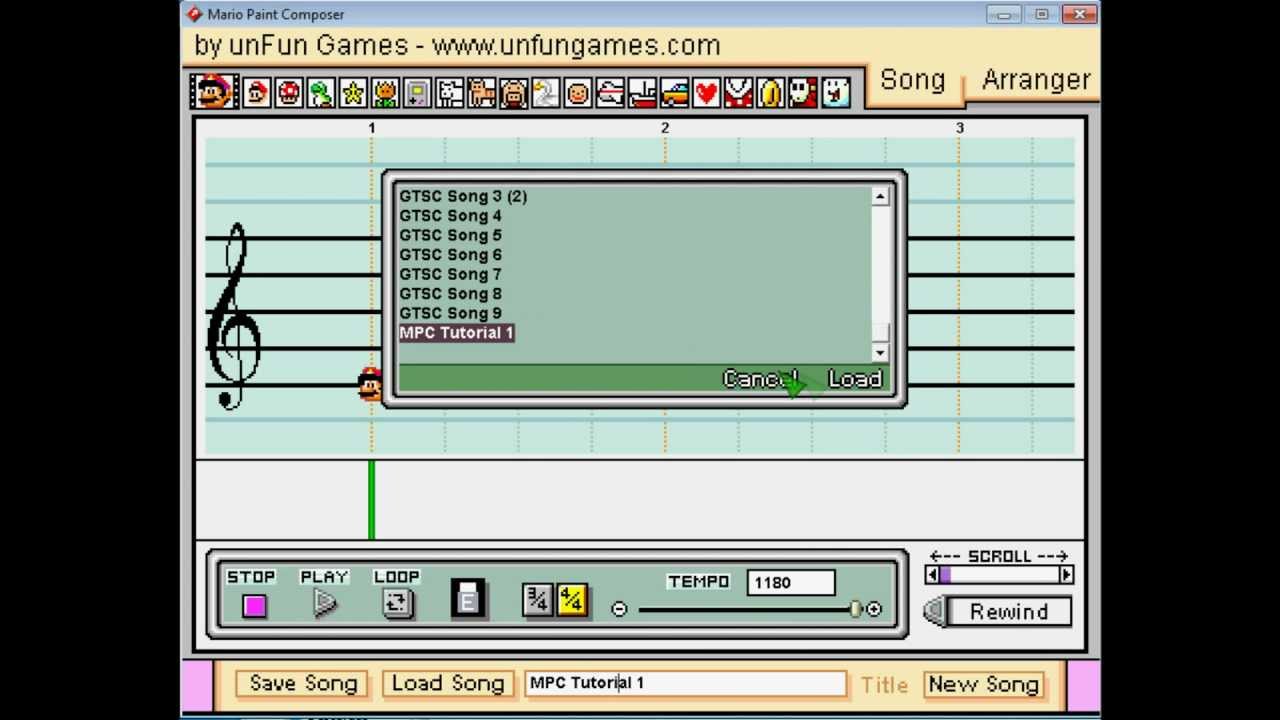Choose GTSC Song 6 from list
1280x720 pixels.
pyautogui.click(x=451, y=255)
